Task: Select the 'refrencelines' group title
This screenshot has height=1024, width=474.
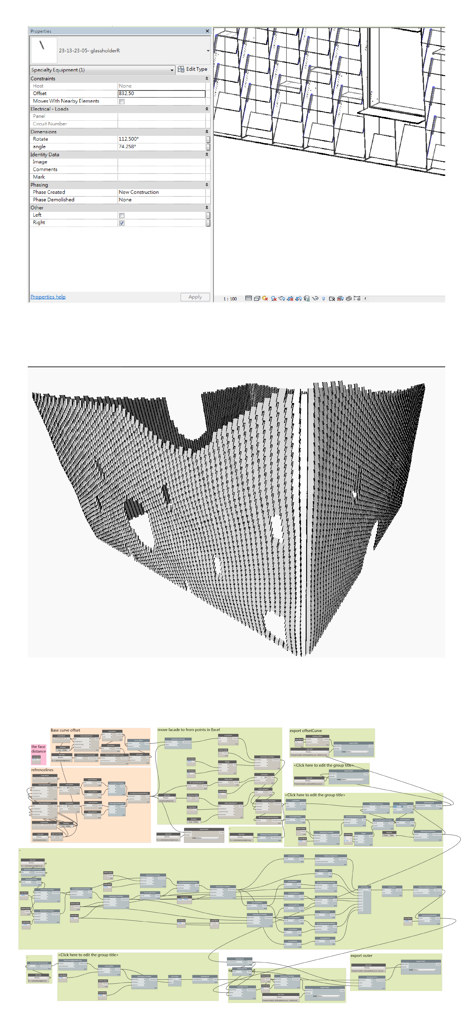Action: point(42,770)
